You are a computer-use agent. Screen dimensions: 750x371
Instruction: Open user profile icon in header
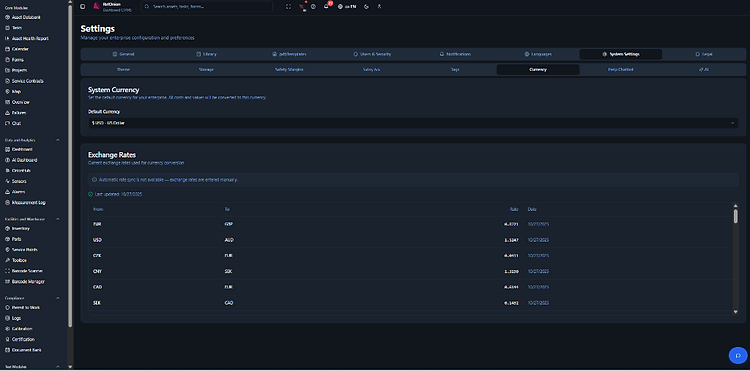379,7
